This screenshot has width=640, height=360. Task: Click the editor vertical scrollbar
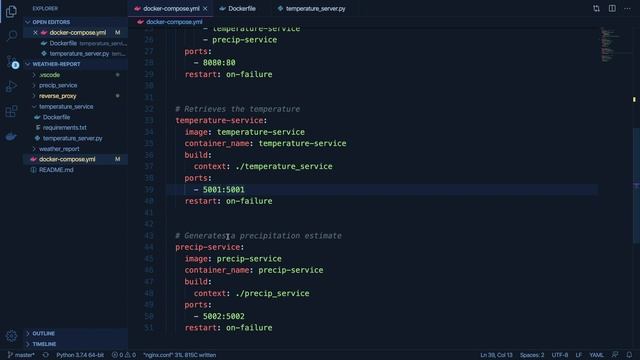[636, 186]
